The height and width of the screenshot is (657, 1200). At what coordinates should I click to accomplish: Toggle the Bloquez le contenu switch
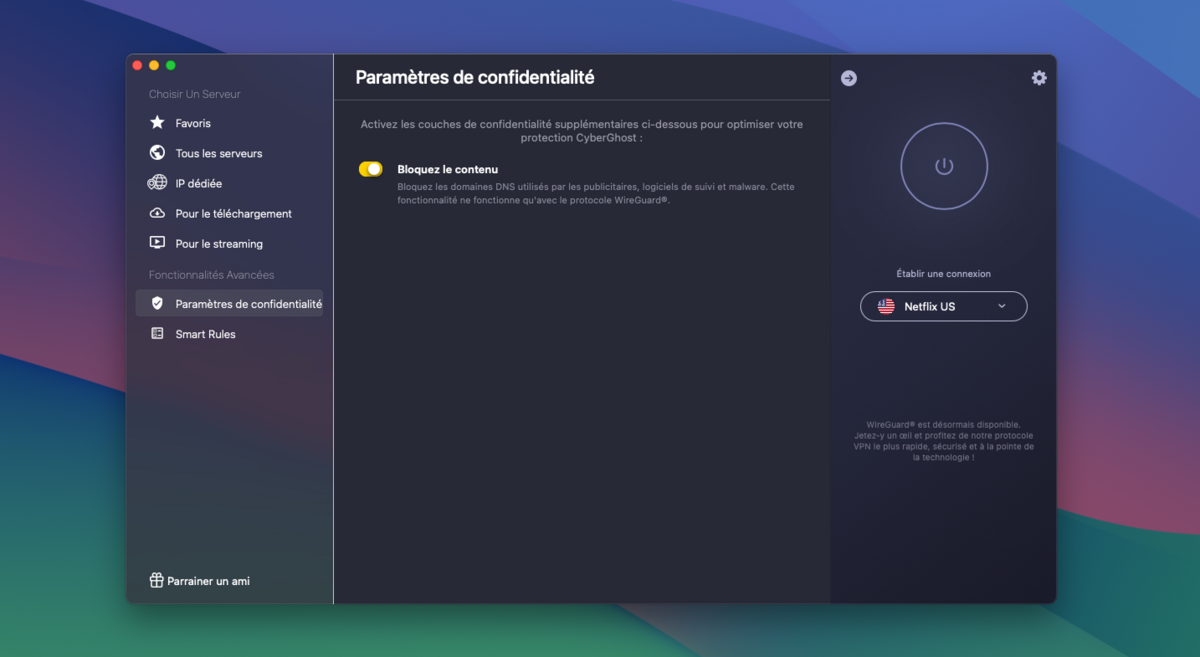tap(371, 169)
